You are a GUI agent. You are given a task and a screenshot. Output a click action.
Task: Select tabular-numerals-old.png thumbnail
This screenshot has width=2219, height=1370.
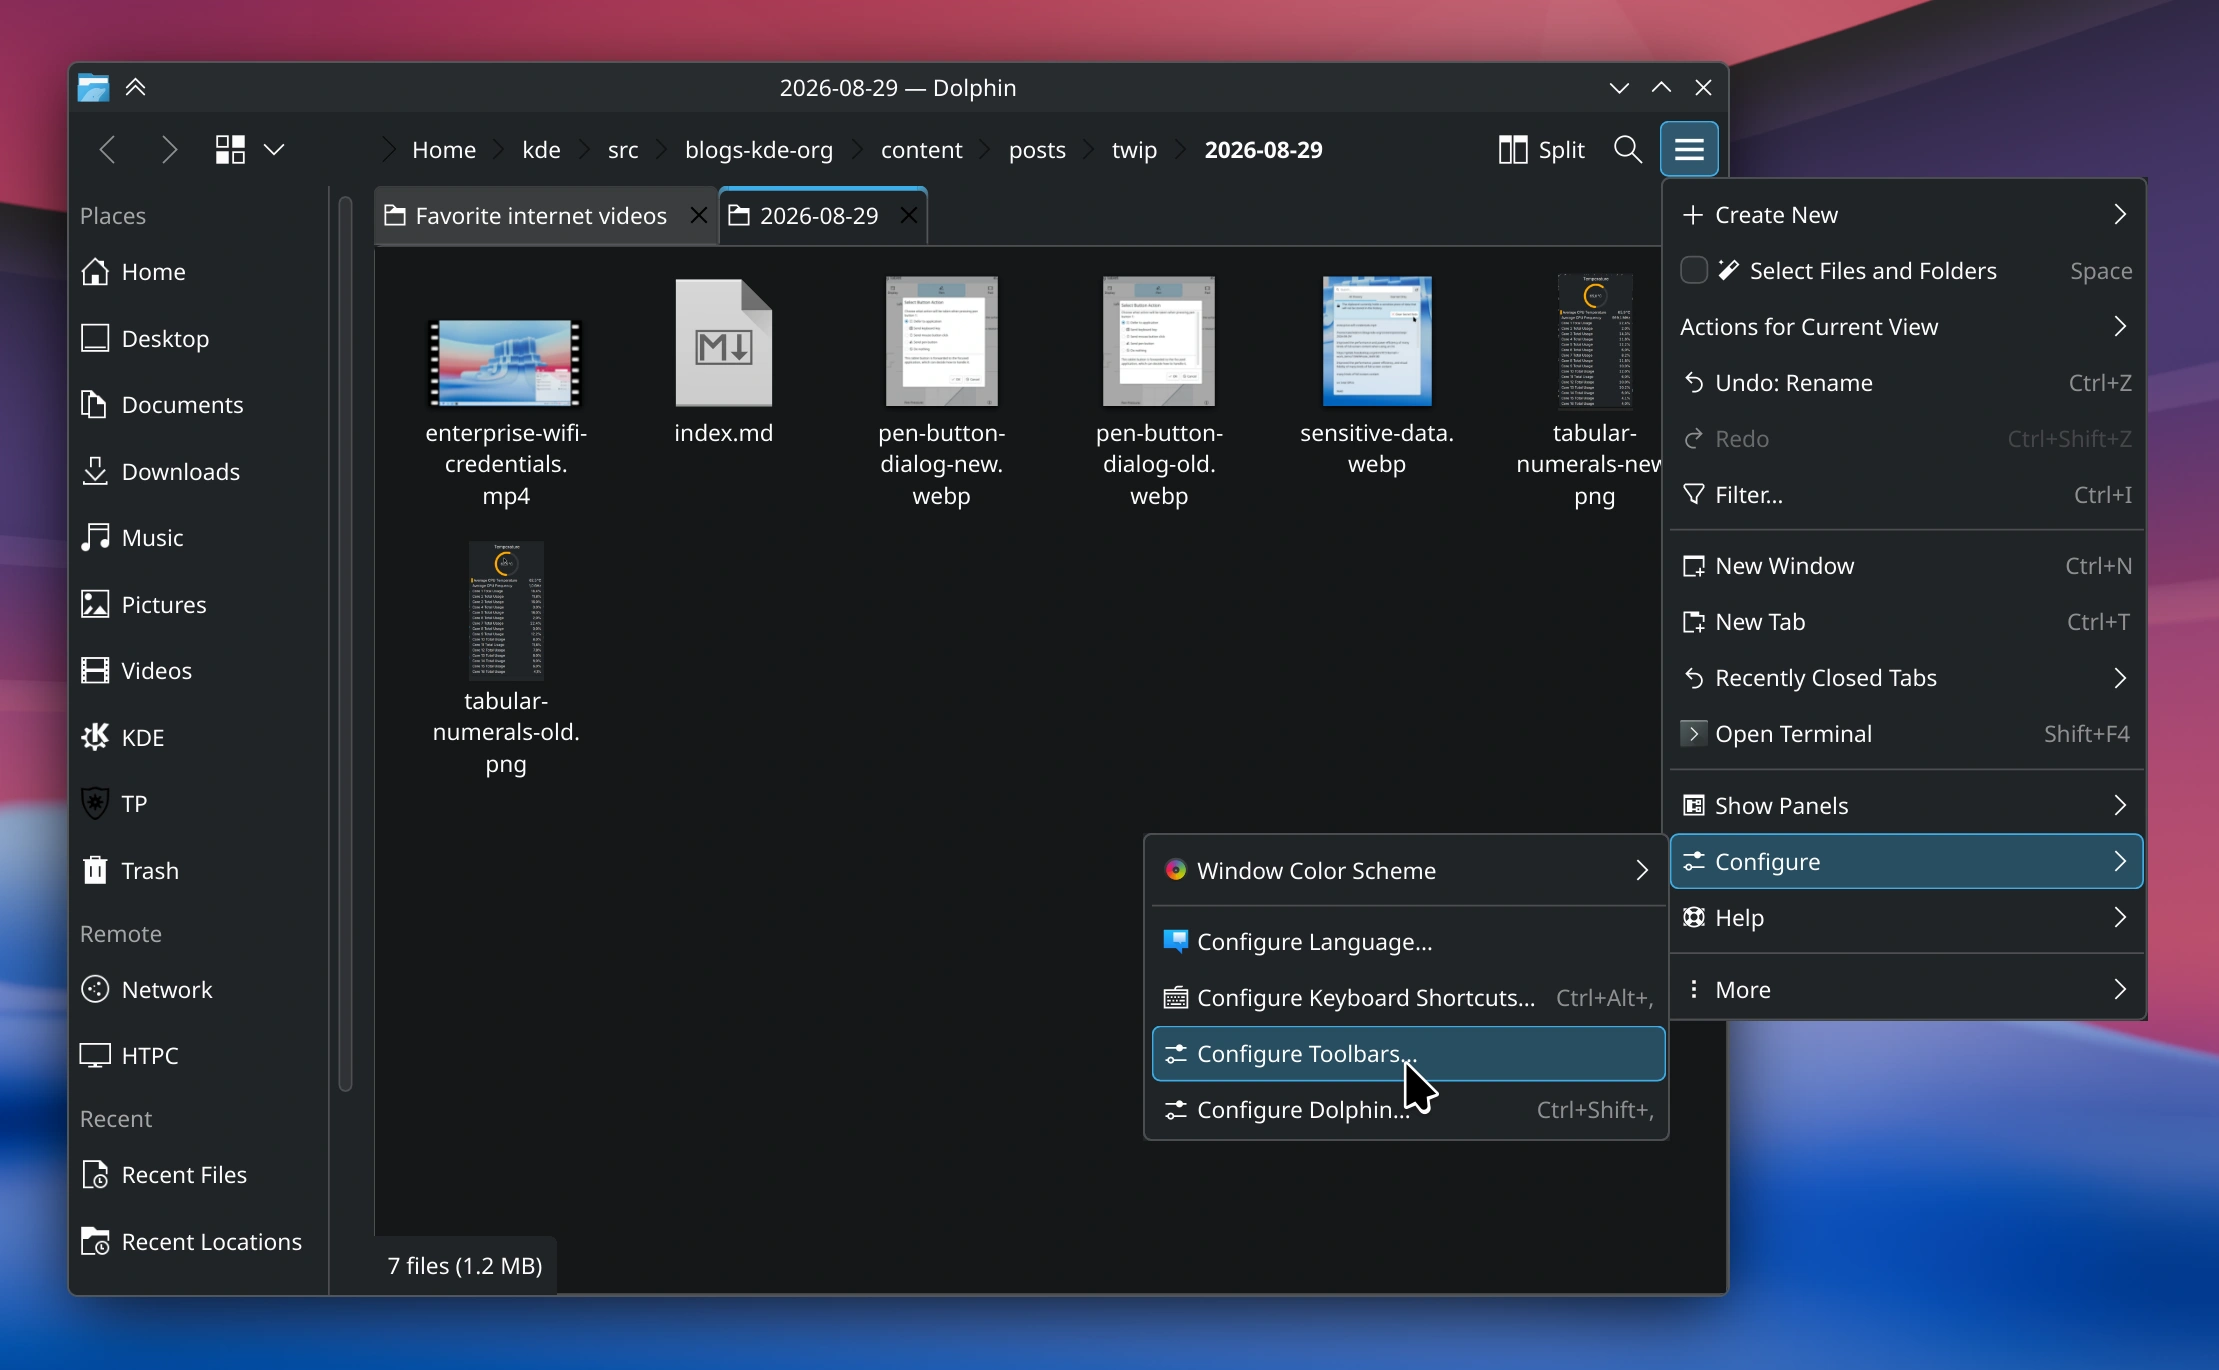pyautogui.click(x=506, y=611)
